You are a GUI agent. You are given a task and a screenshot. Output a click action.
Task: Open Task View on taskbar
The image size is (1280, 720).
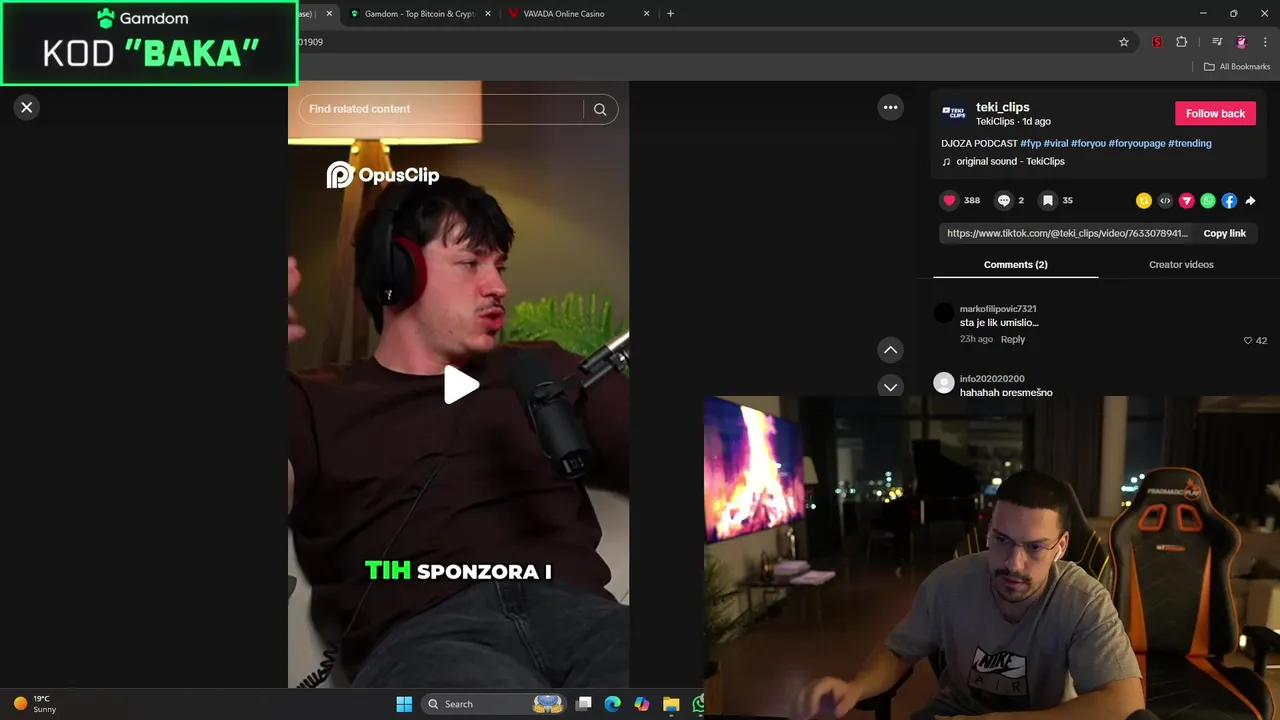tap(584, 704)
